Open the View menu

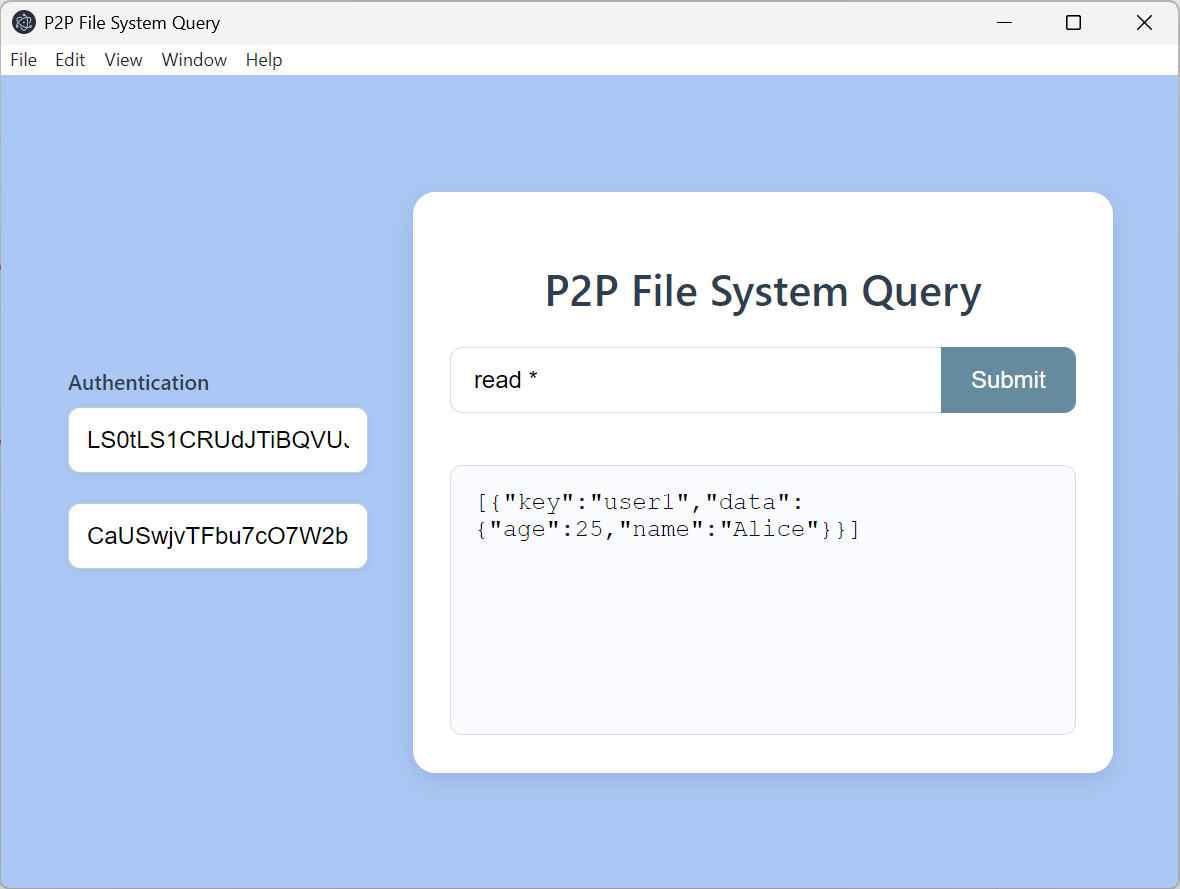point(123,60)
